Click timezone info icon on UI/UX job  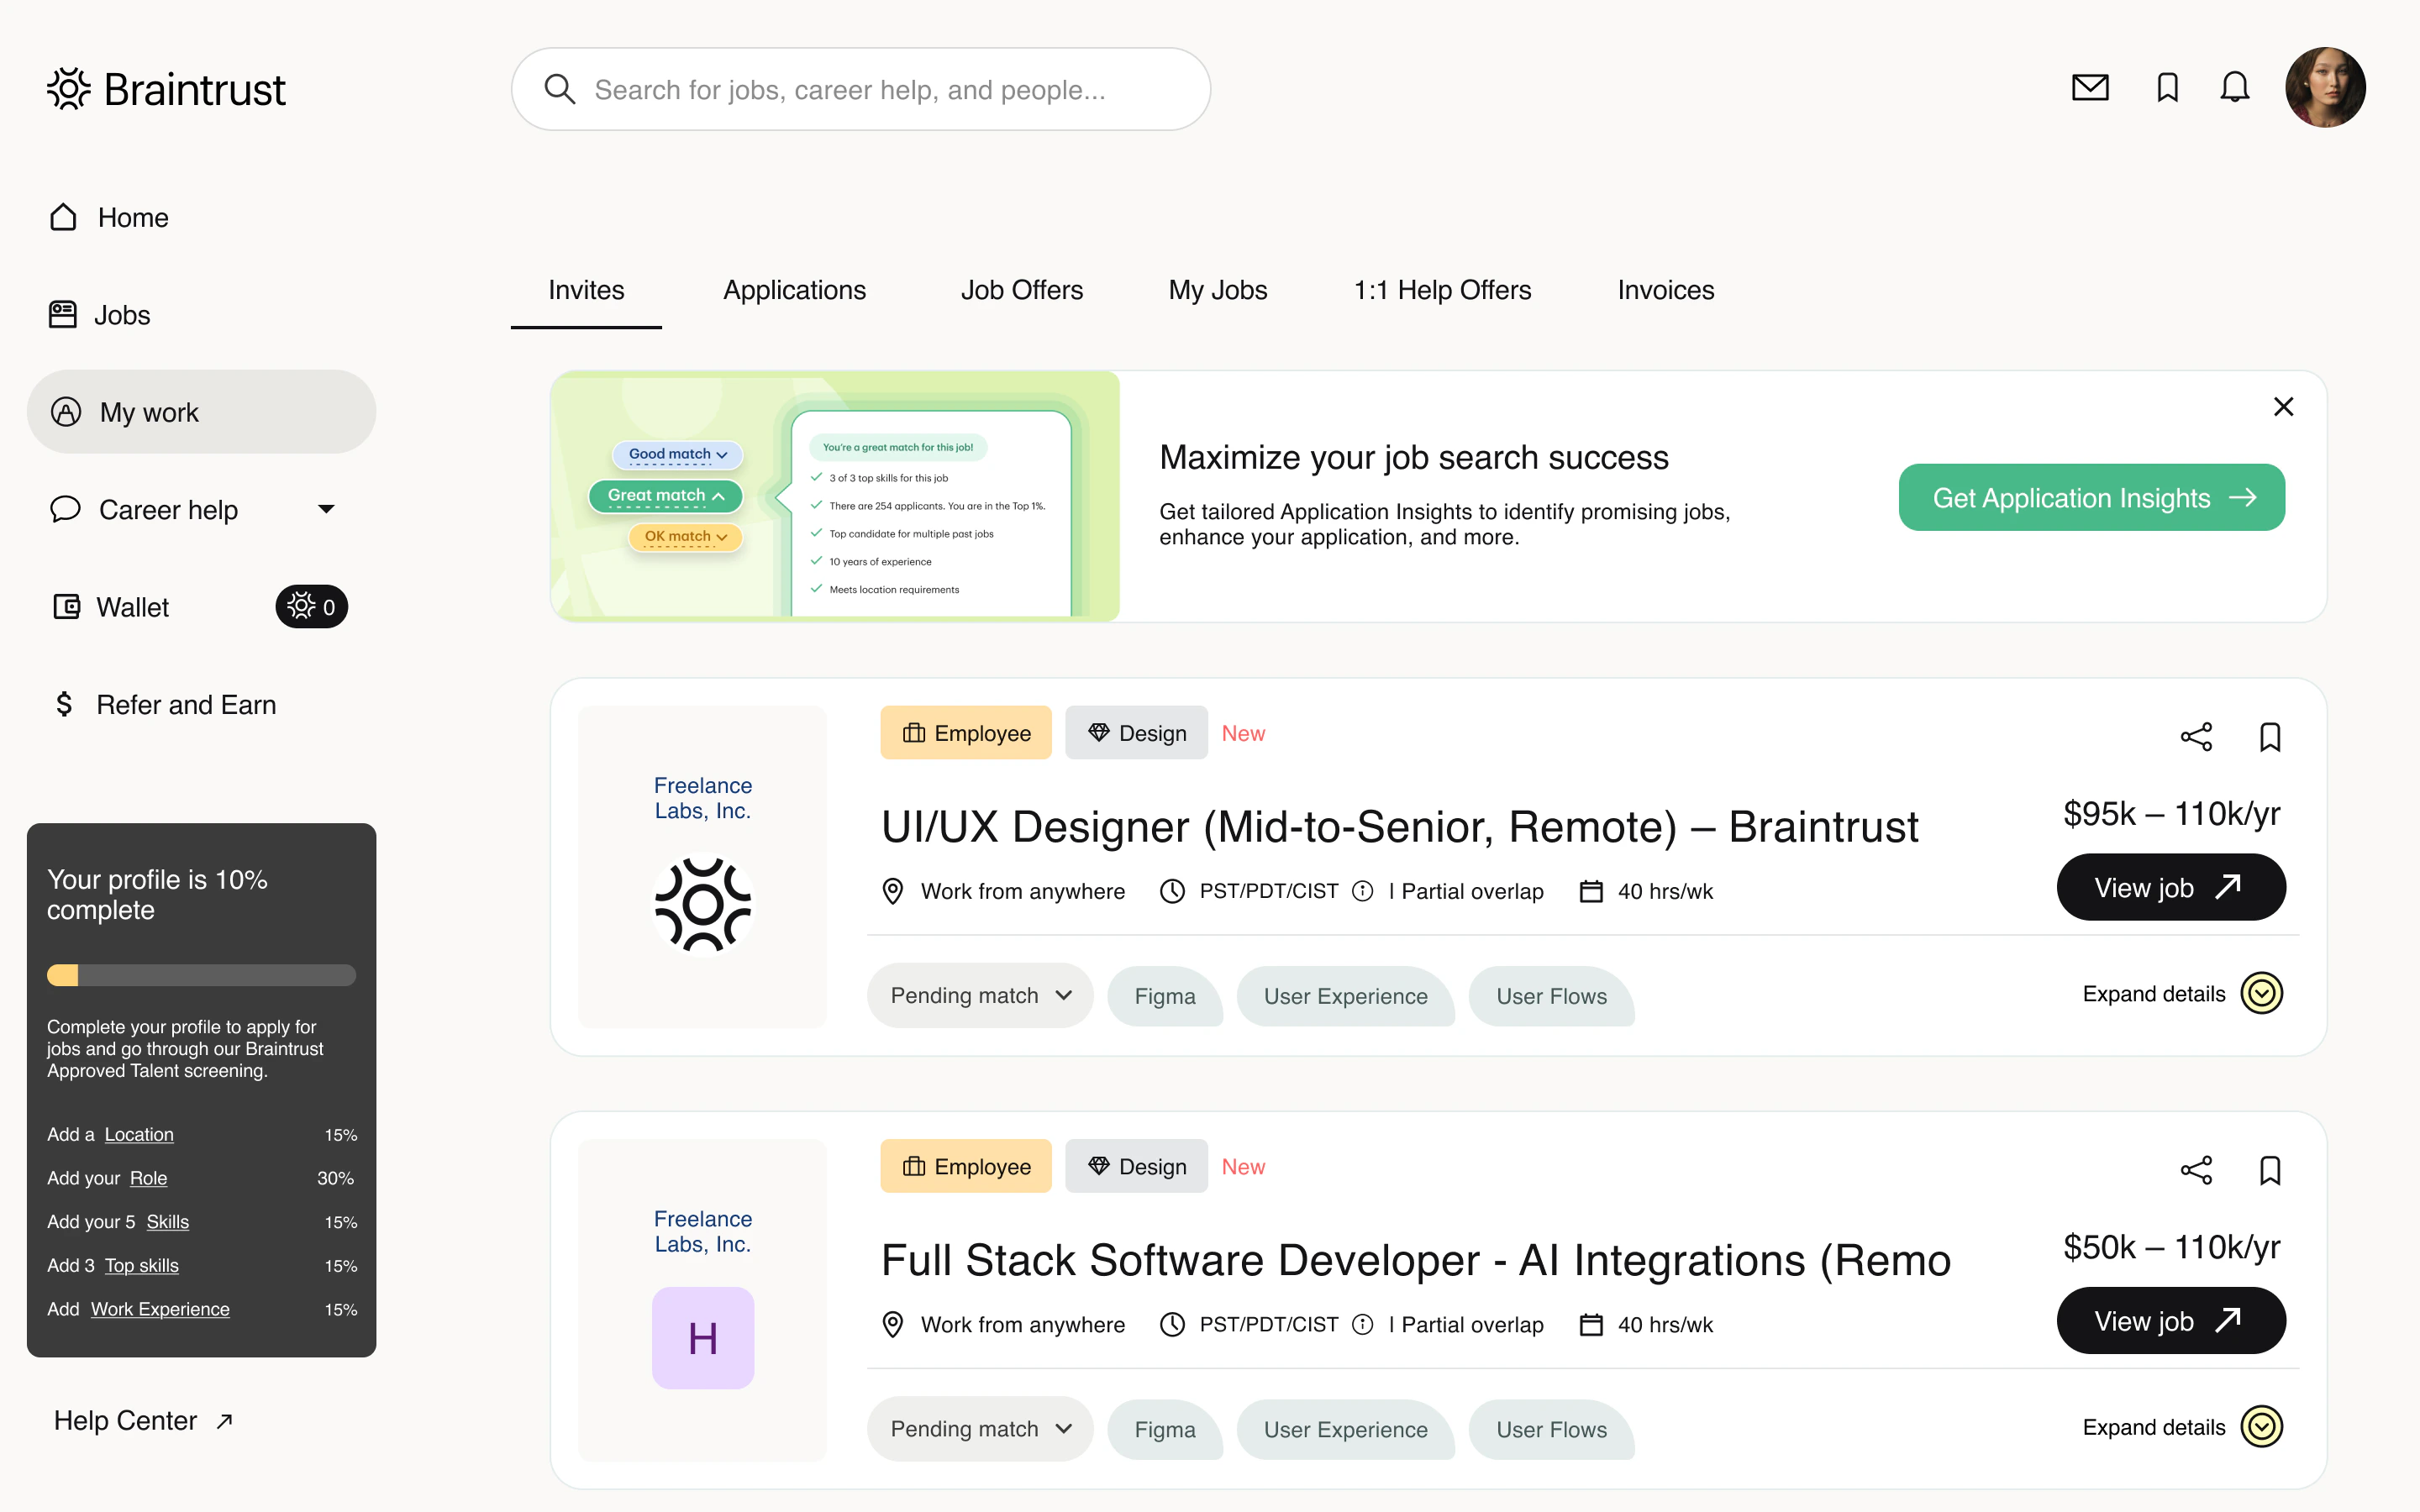click(x=1362, y=891)
